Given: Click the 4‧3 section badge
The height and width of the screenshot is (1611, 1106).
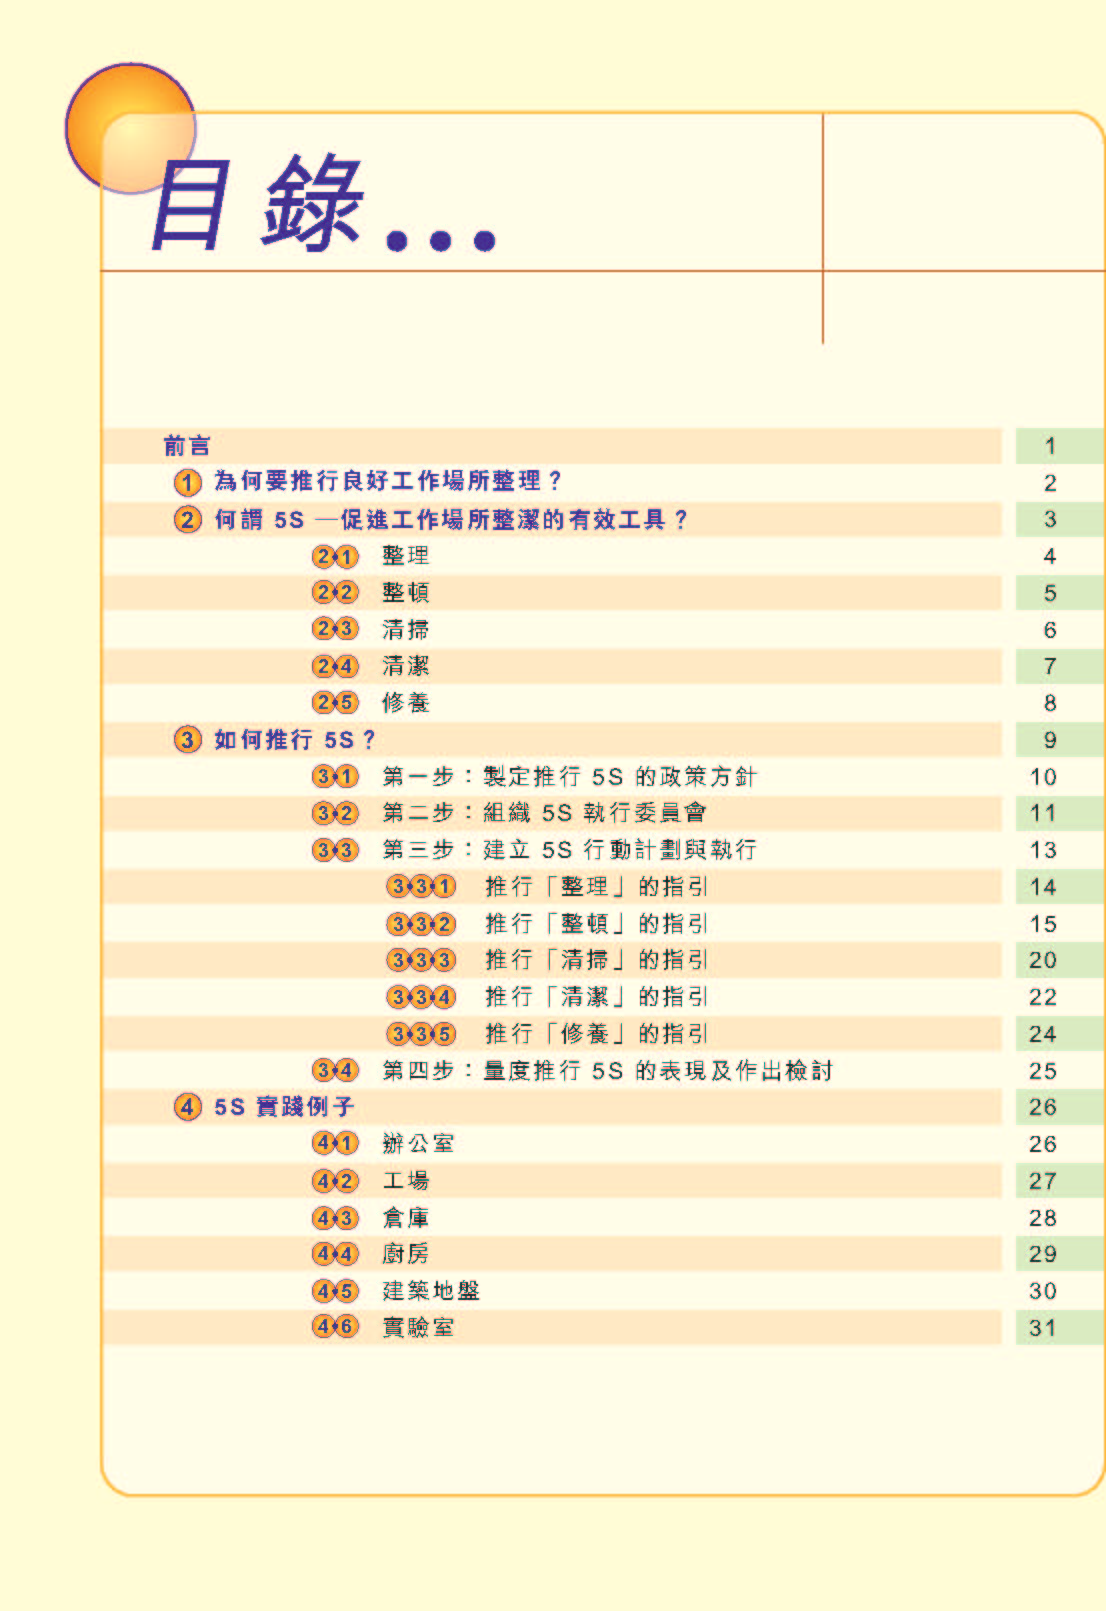Looking at the screenshot, I should click(335, 1219).
